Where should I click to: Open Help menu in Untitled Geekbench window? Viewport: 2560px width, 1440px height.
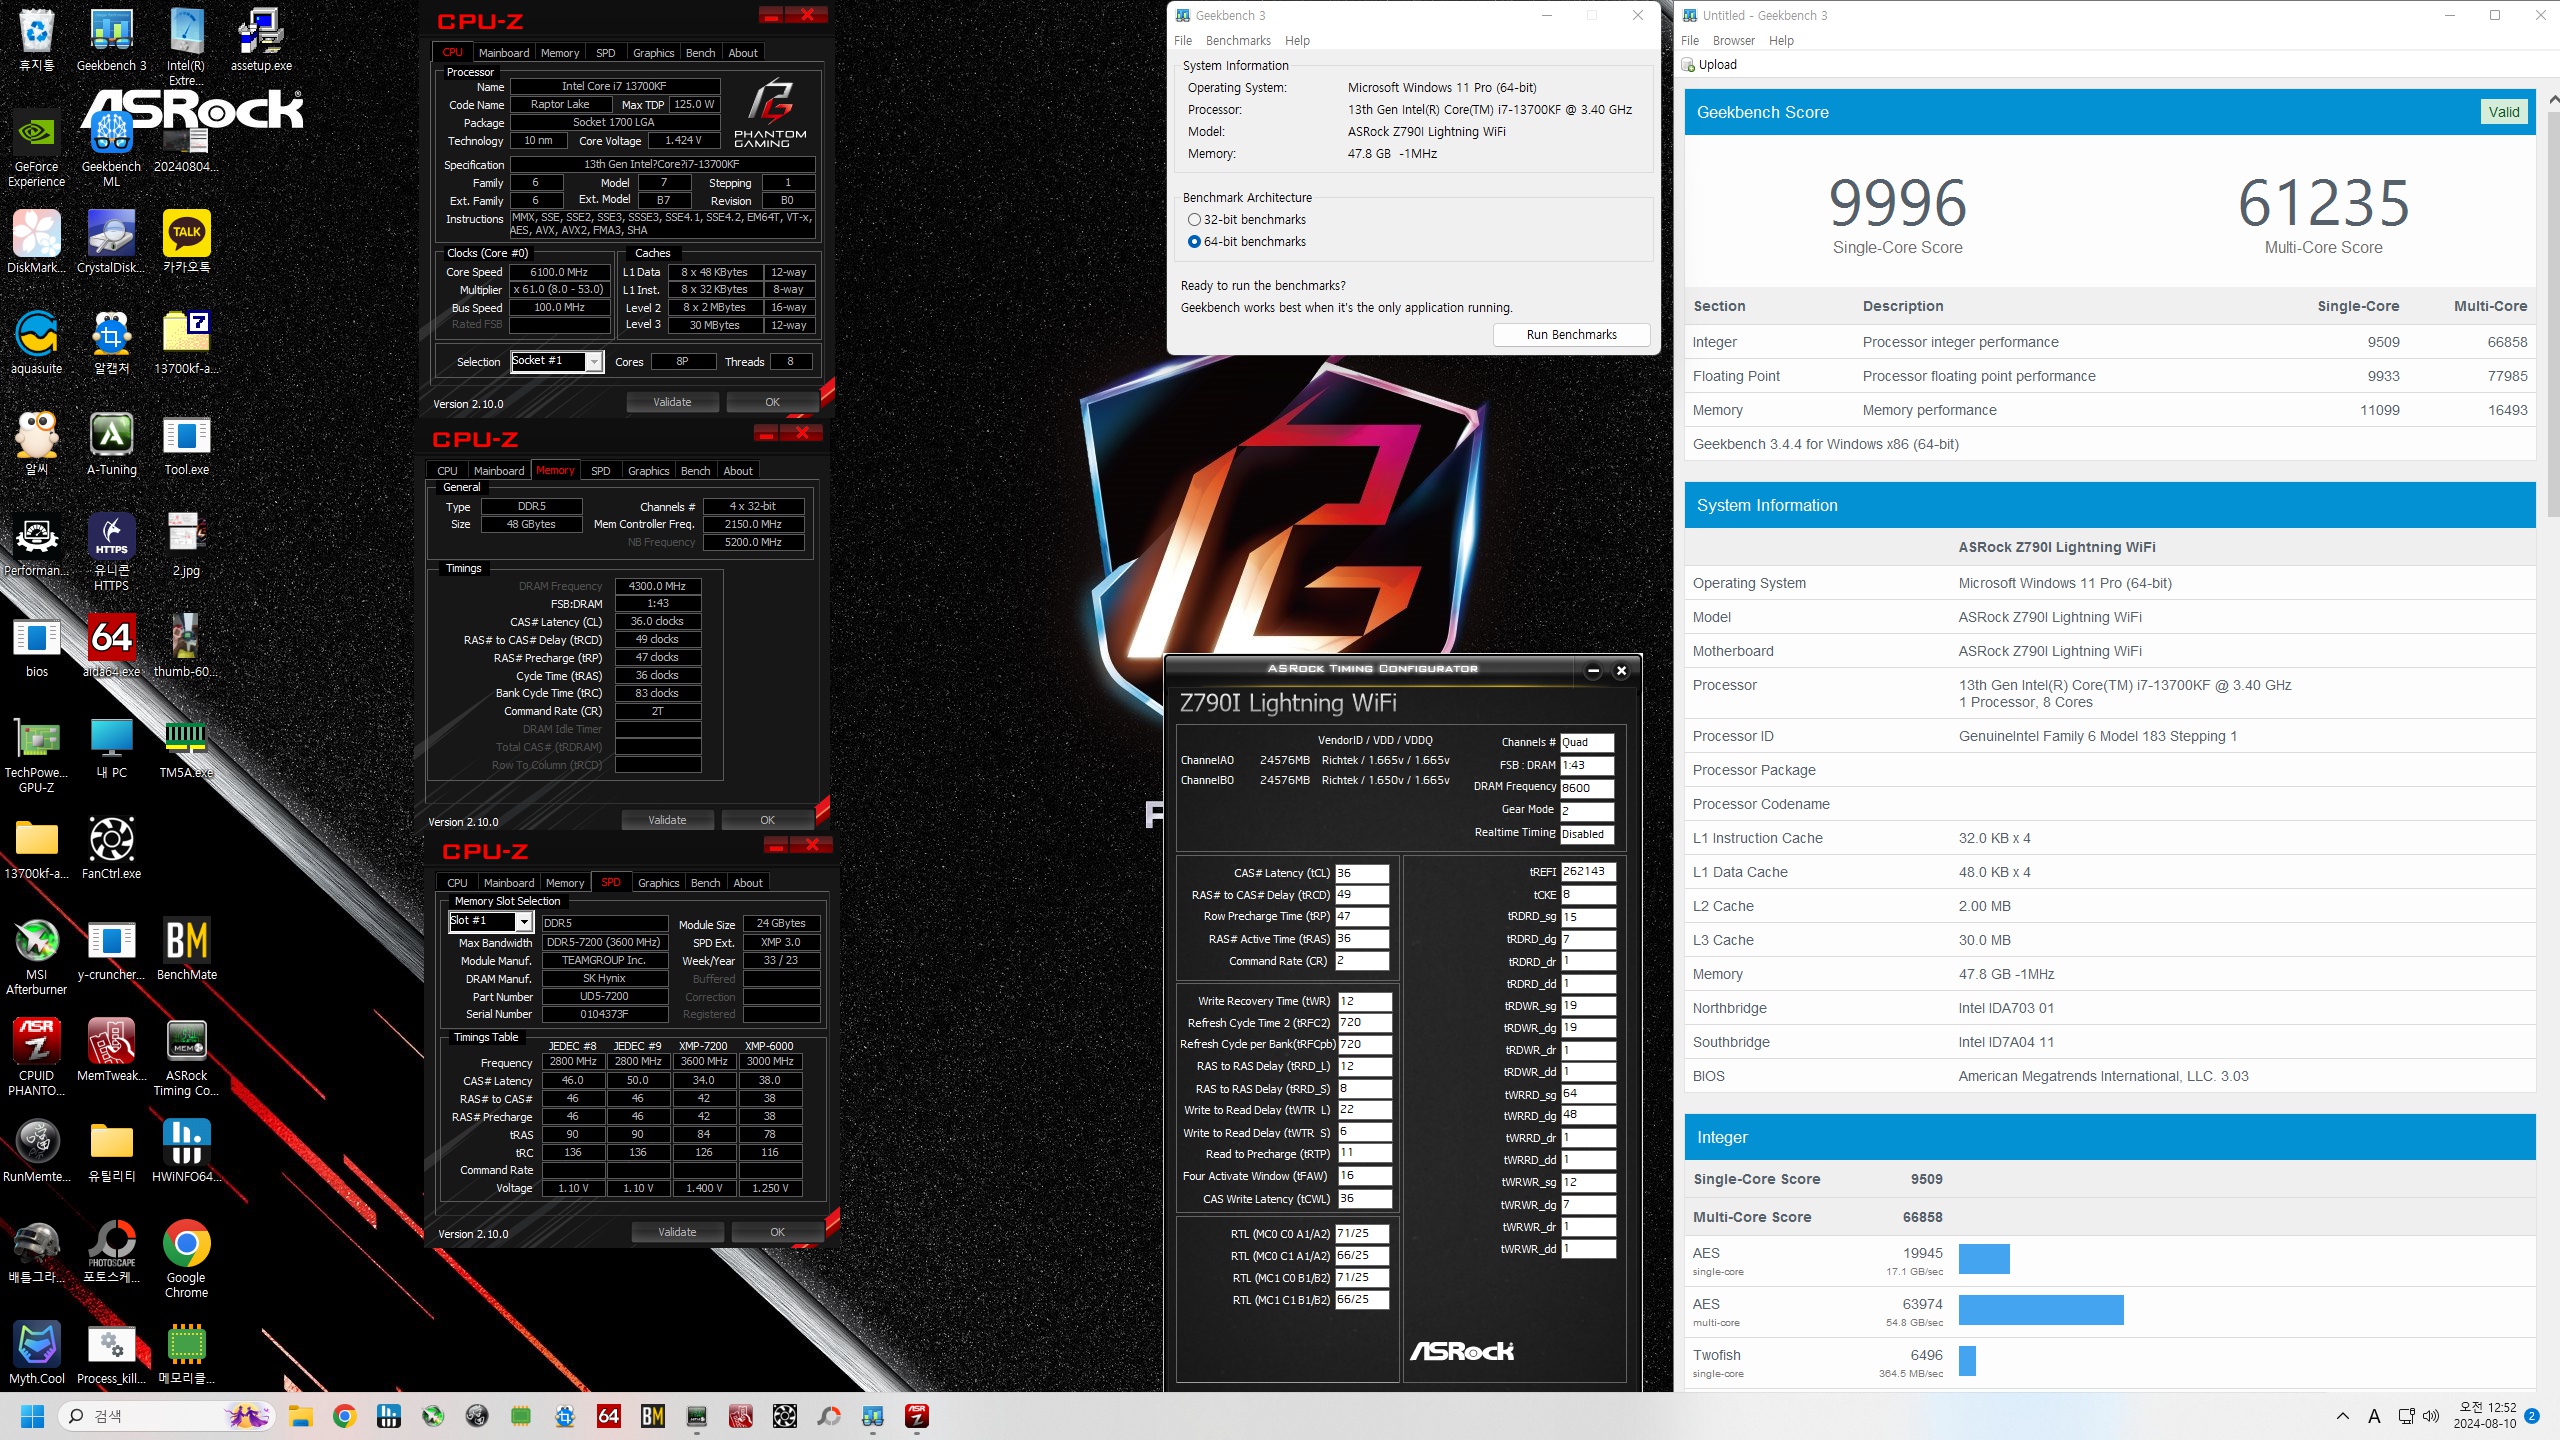[1781, 41]
